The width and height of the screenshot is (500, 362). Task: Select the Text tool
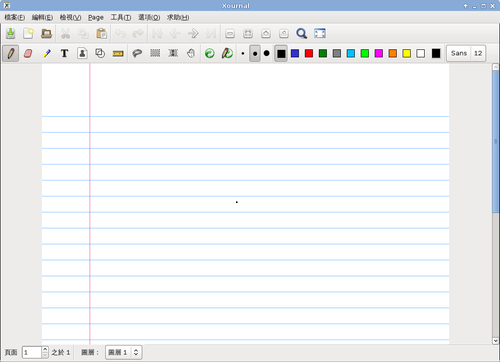pyautogui.click(x=64, y=53)
